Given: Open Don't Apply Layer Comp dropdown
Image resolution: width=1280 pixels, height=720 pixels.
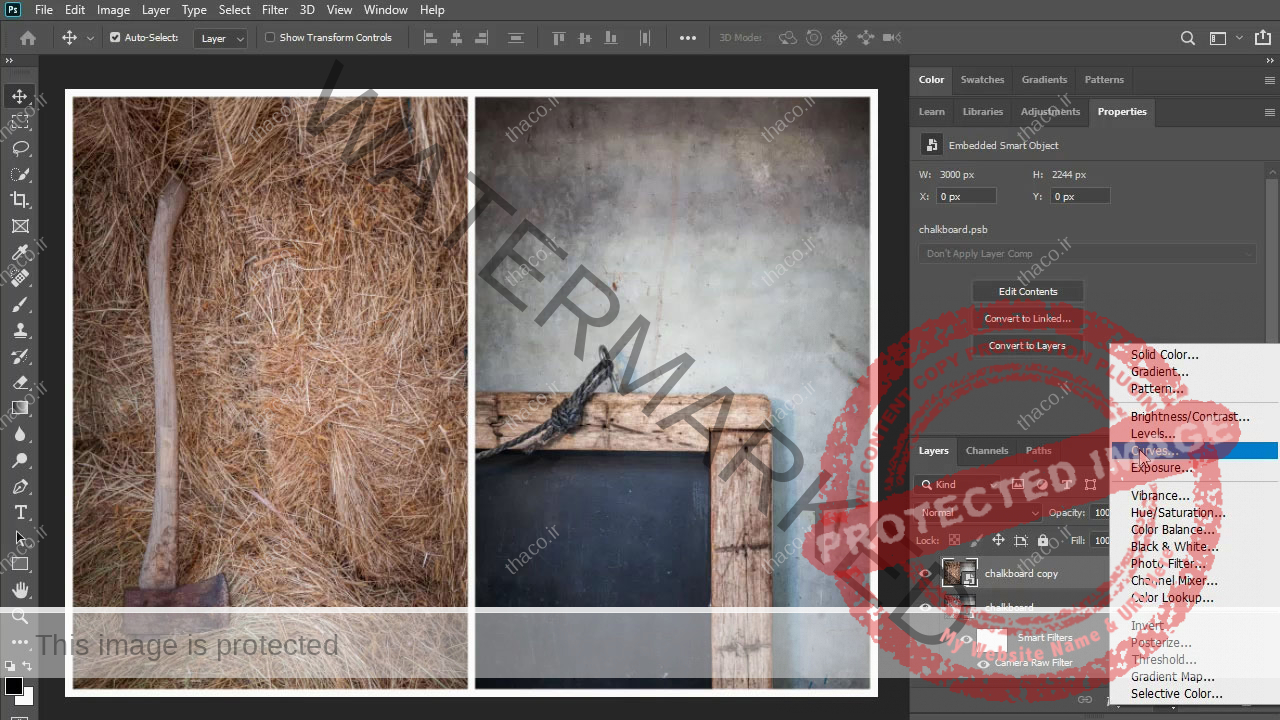Looking at the screenshot, I should tap(1087, 254).
